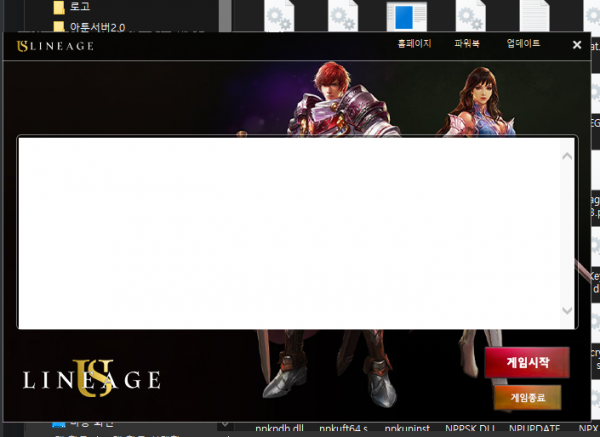The image size is (600, 437).
Task: Click down arrow of notice panel scrollbar
Action: (567, 310)
